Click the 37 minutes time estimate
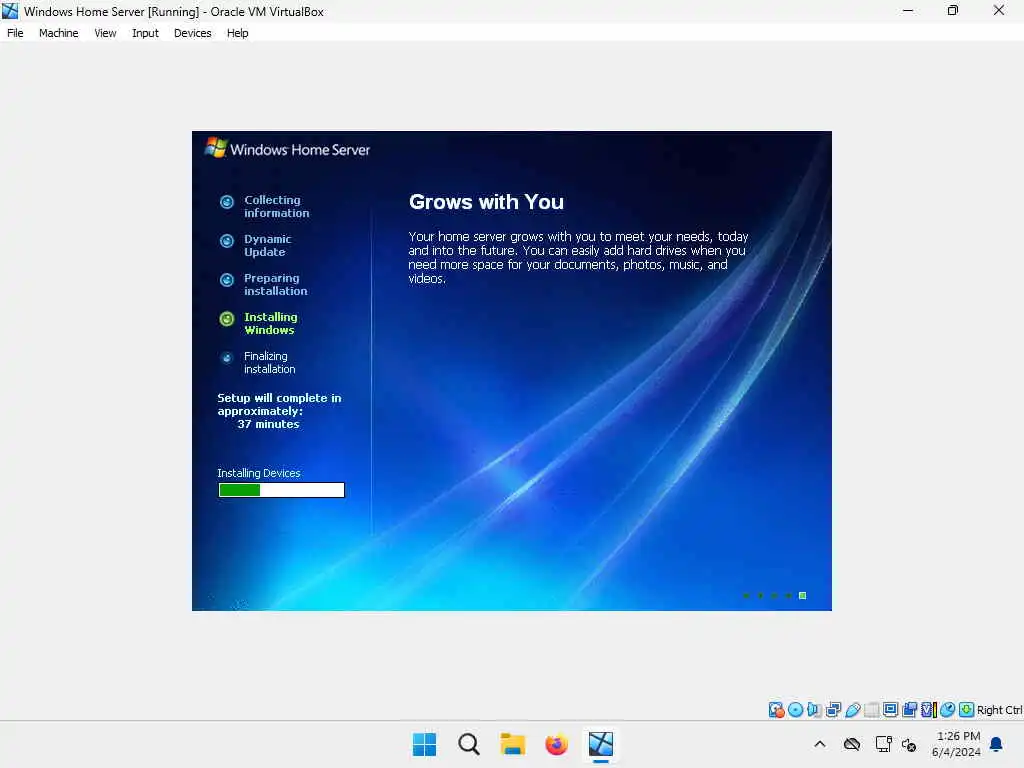The width and height of the screenshot is (1024, 768). point(268,424)
